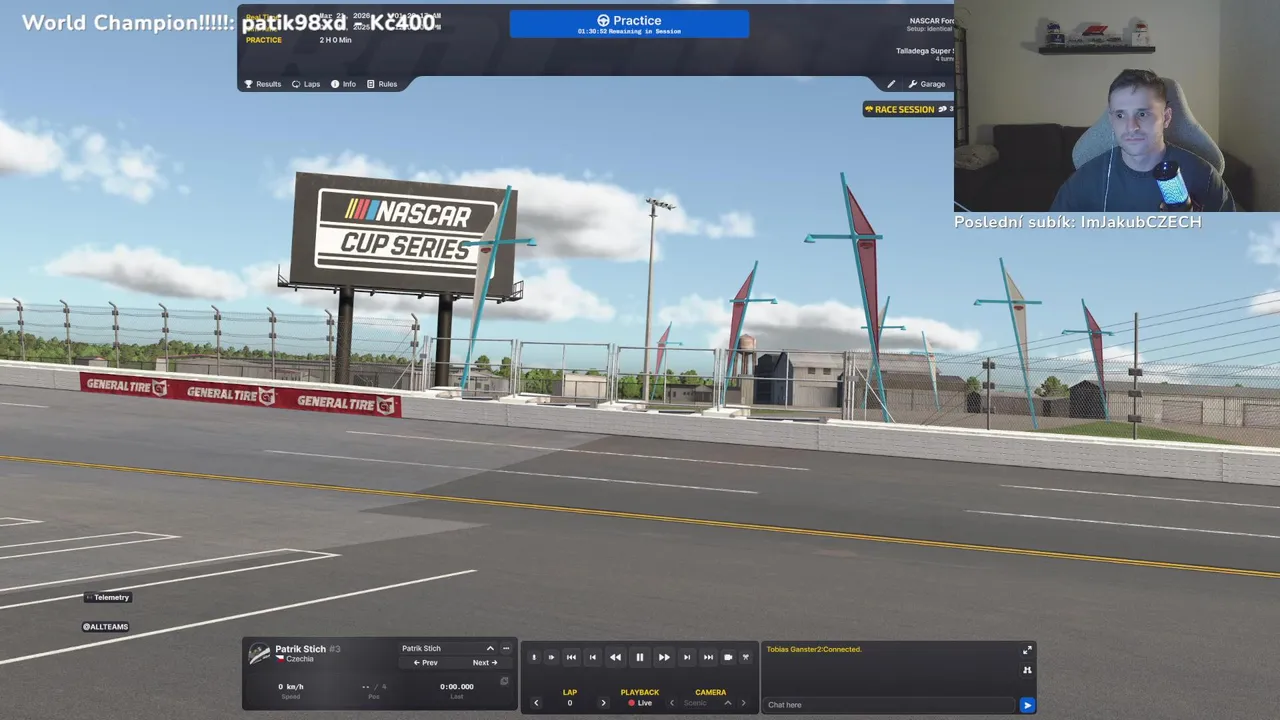Focus the Chat here input field

pyautogui.click(x=889, y=705)
